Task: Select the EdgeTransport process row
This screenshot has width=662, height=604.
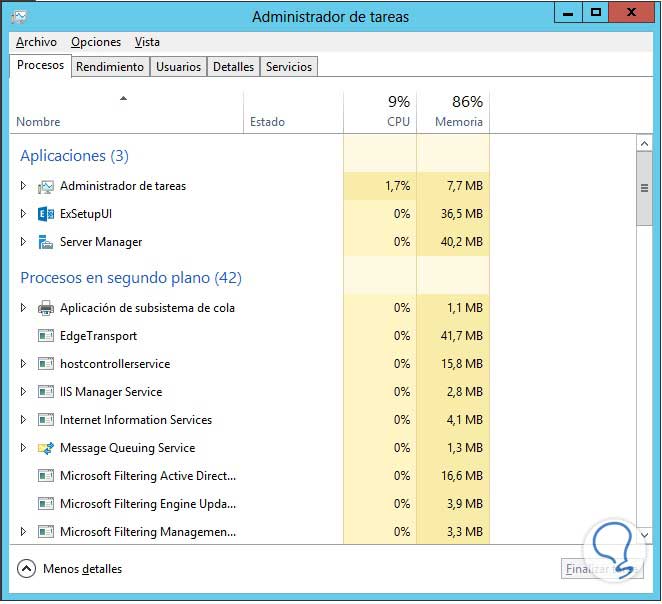Action: tap(250, 336)
